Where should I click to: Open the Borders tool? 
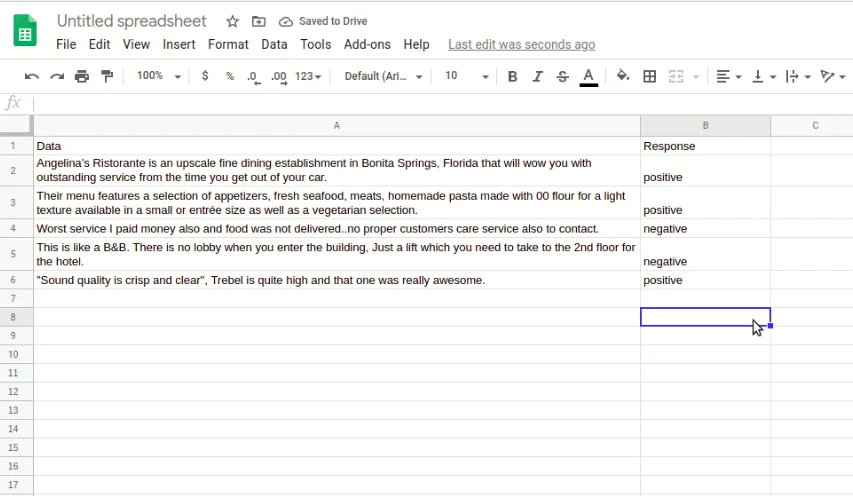(x=650, y=77)
